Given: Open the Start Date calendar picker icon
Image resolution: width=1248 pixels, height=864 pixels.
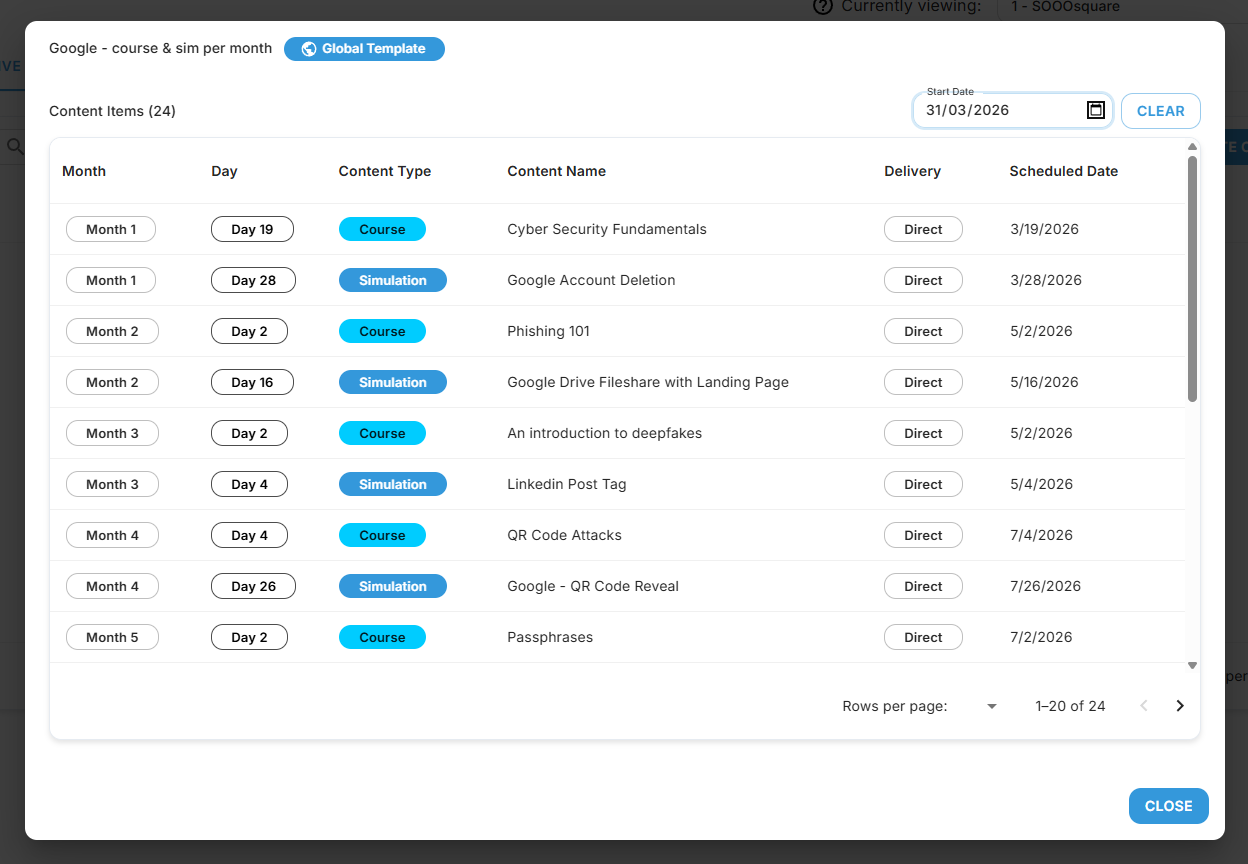Looking at the screenshot, I should [x=1095, y=110].
